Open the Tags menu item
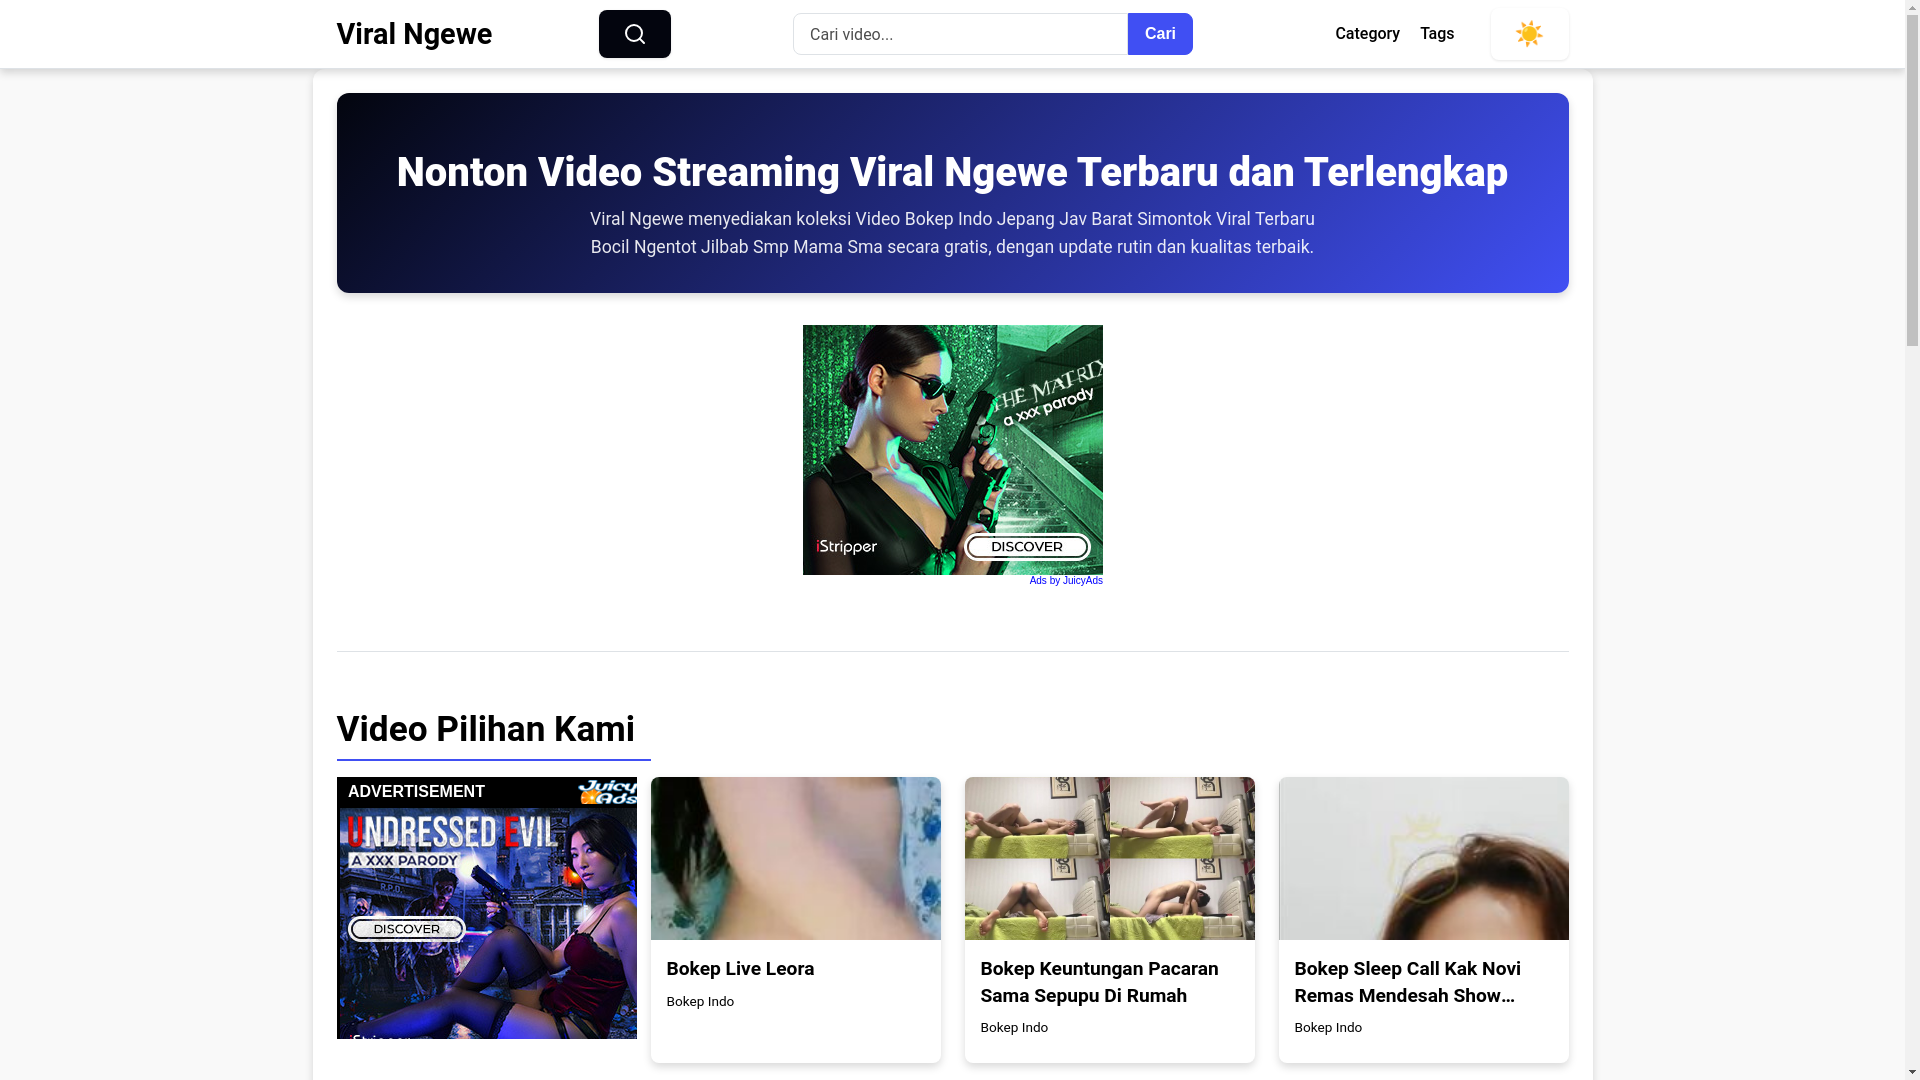Screen dimensions: 1920x1080 click(1437, 34)
